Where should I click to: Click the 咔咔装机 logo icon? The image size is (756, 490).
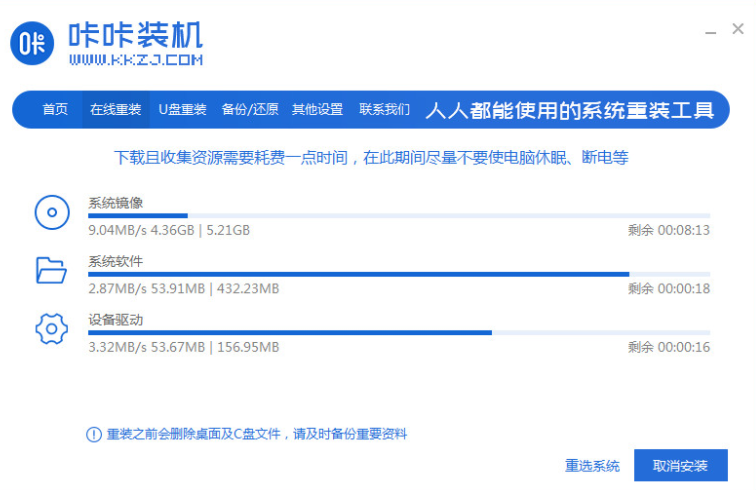coord(33,42)
